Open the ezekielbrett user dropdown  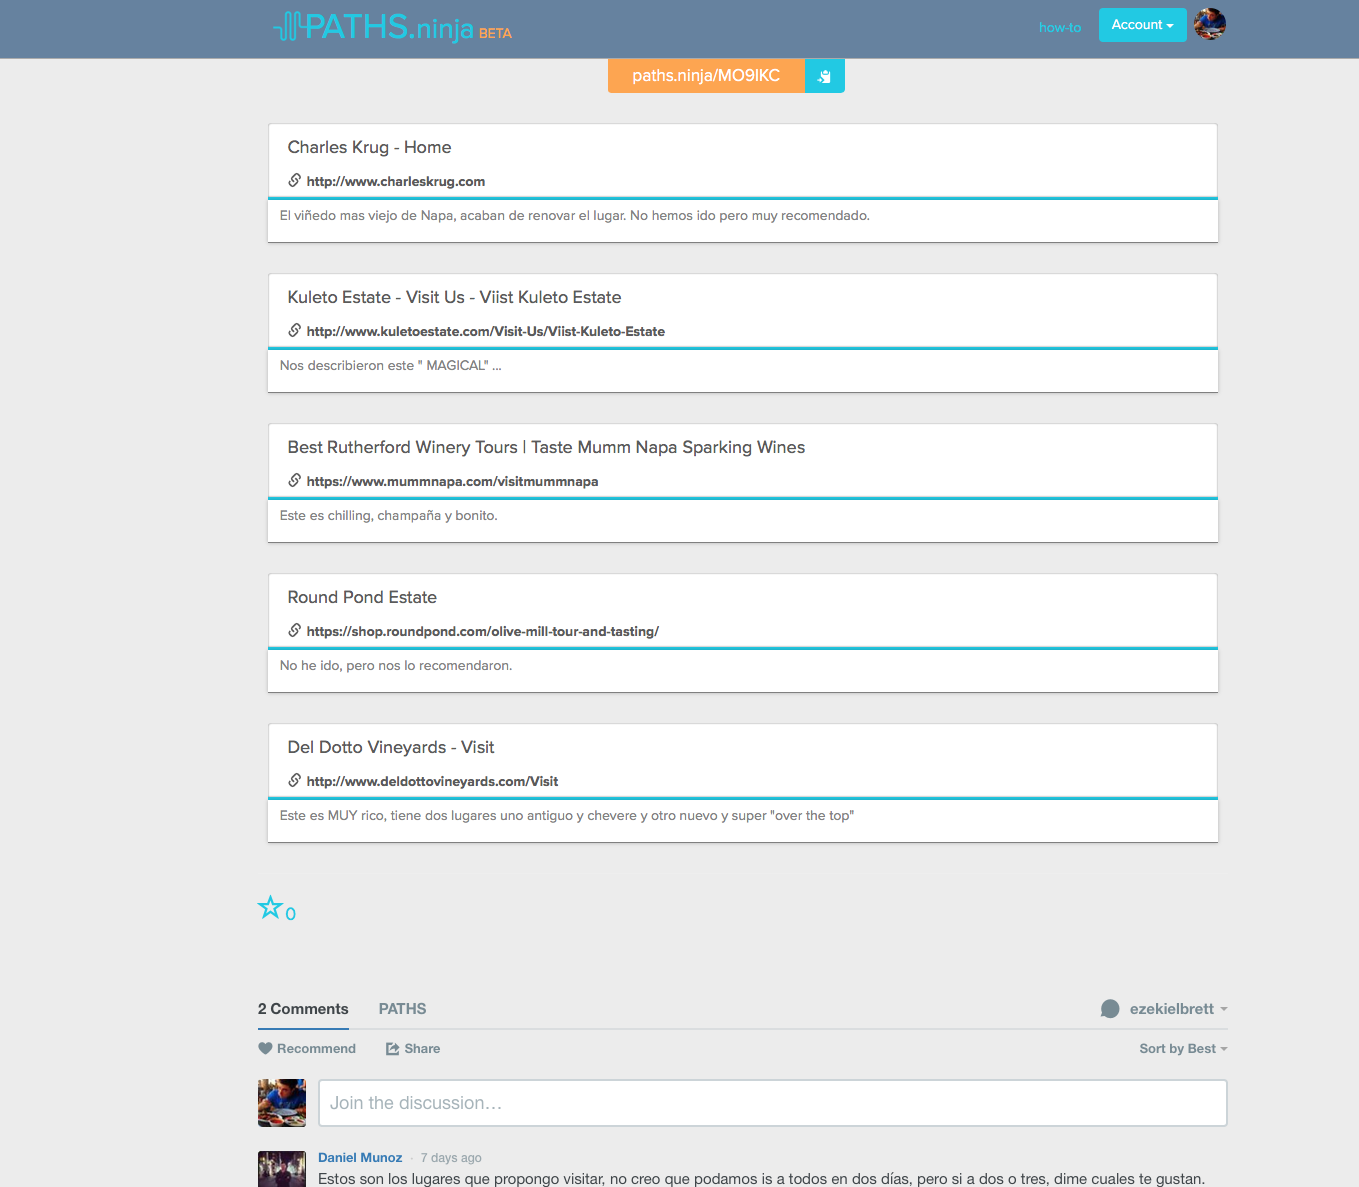coord(1178,1009)
